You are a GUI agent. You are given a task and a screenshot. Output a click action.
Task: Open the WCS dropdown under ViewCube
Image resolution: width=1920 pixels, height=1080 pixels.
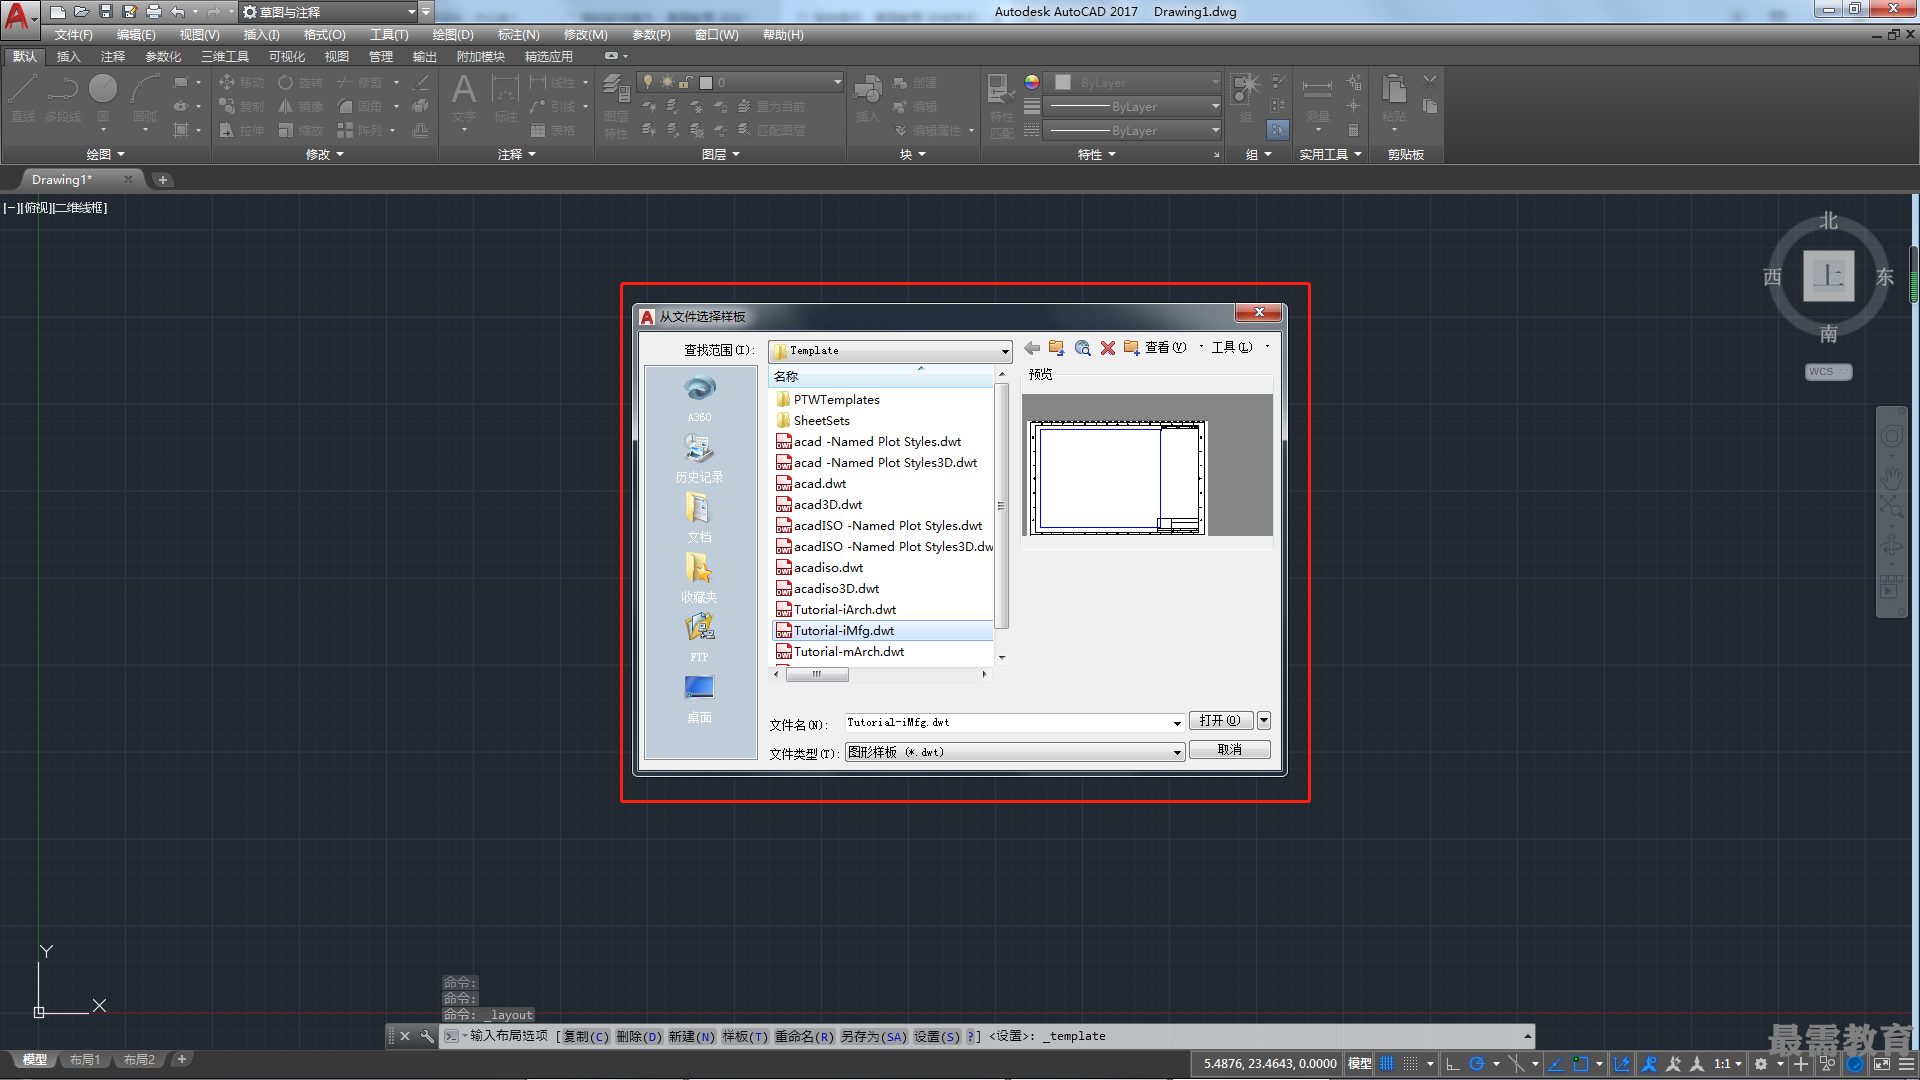click(1828, 371)
